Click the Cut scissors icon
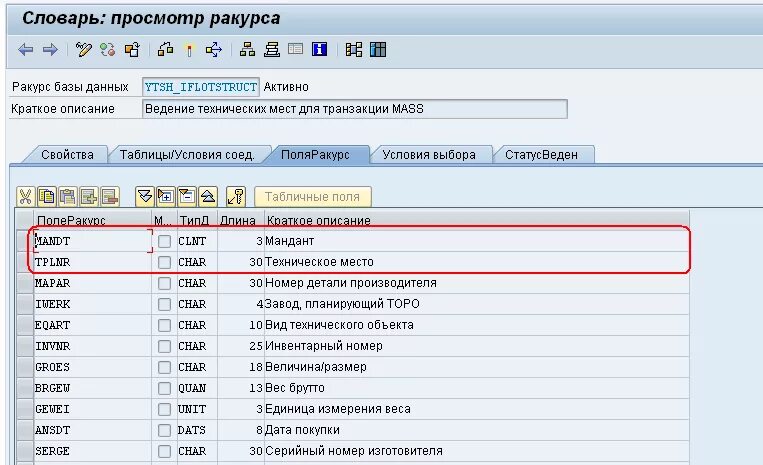This screenshot has width=763, height=465. [25, 197]
